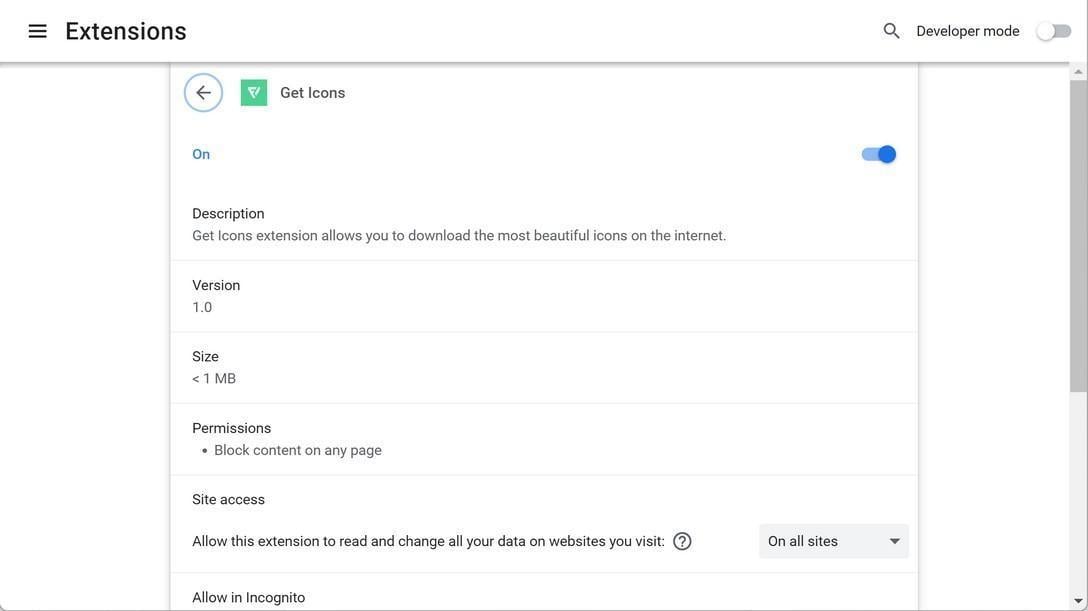The width and height of the screenshot is (1088, 611).
Task: Click the Get Icons extension name
Action: click(x=312, y=93)
